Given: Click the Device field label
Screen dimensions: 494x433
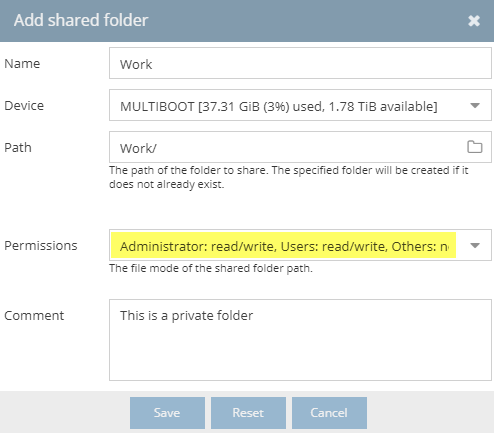Looking at the screenshot, I should point(24,105).
